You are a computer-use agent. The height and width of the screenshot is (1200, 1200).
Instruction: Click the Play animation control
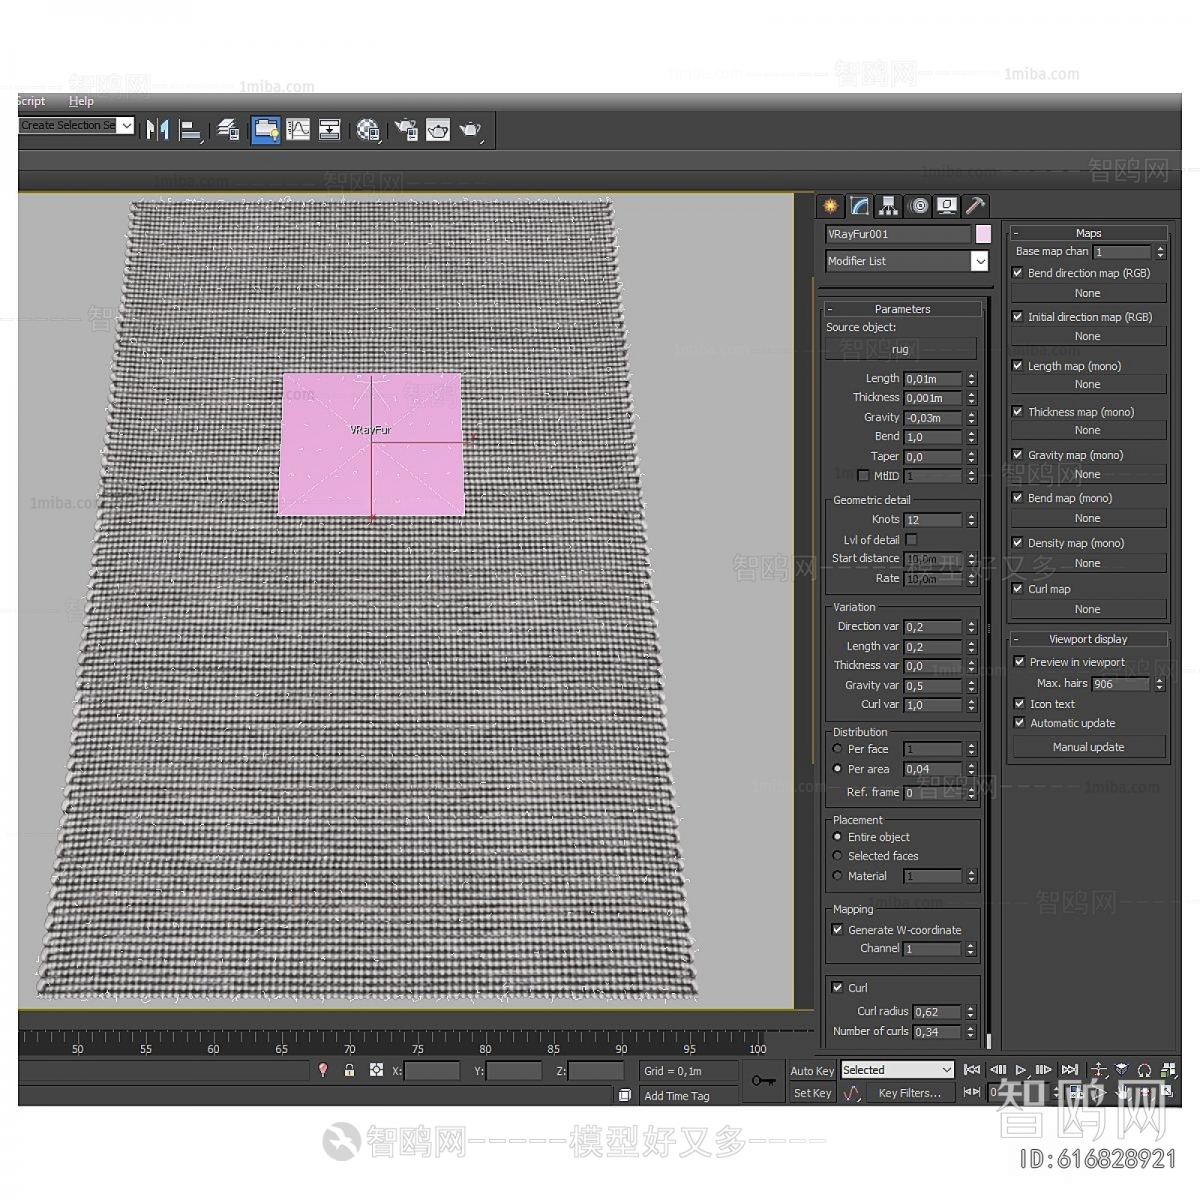[1021, 1069]
